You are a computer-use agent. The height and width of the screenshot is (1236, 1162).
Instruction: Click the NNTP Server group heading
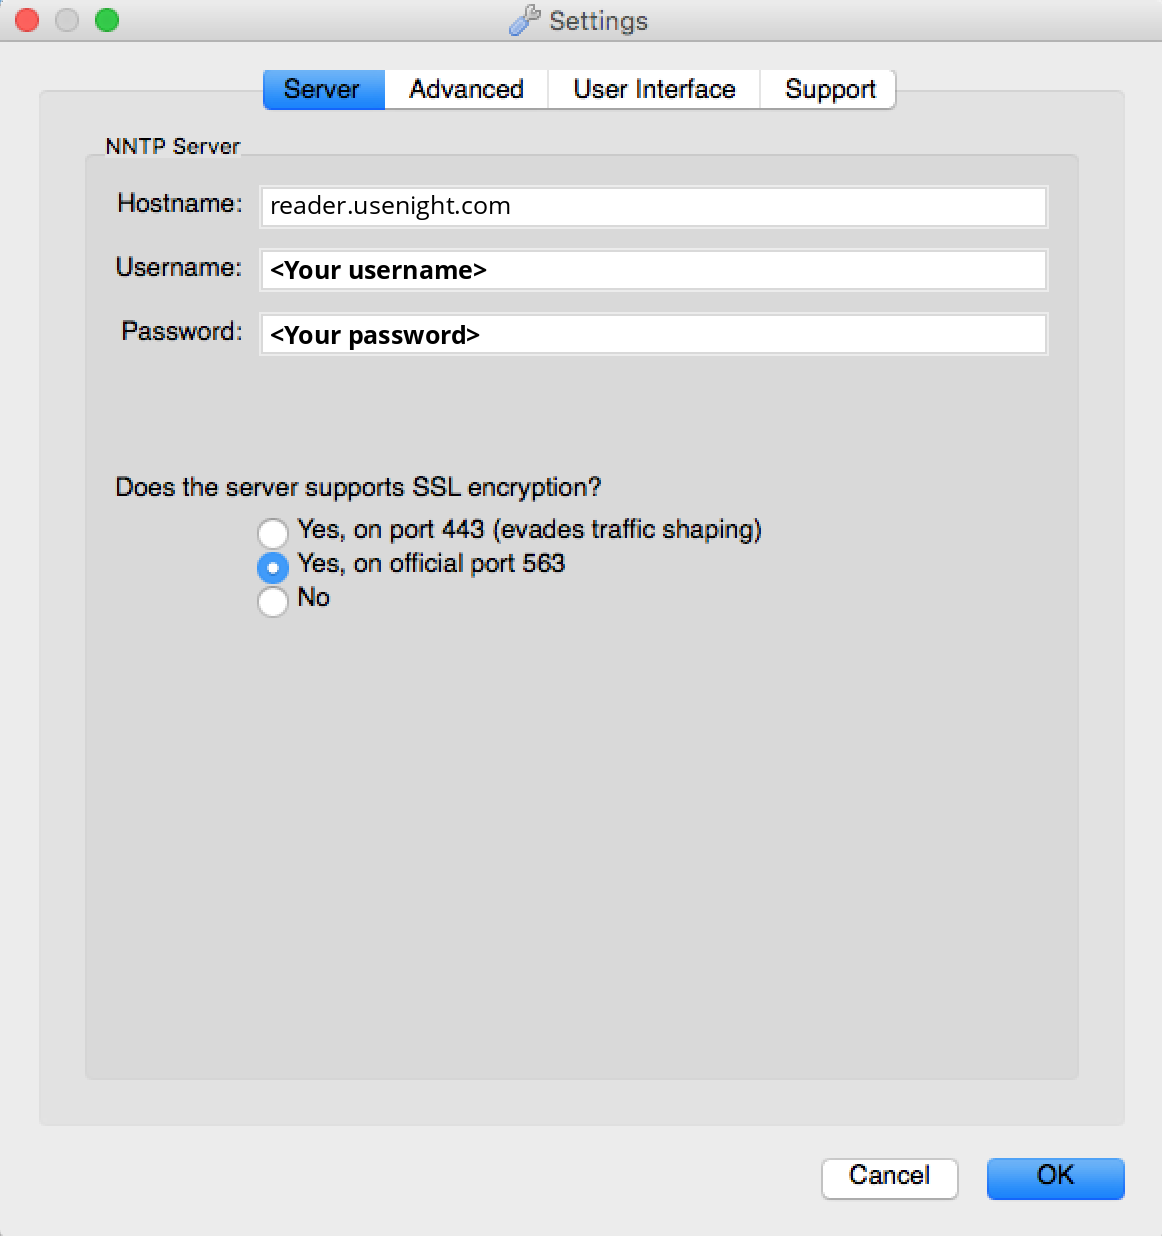[173, 146]
